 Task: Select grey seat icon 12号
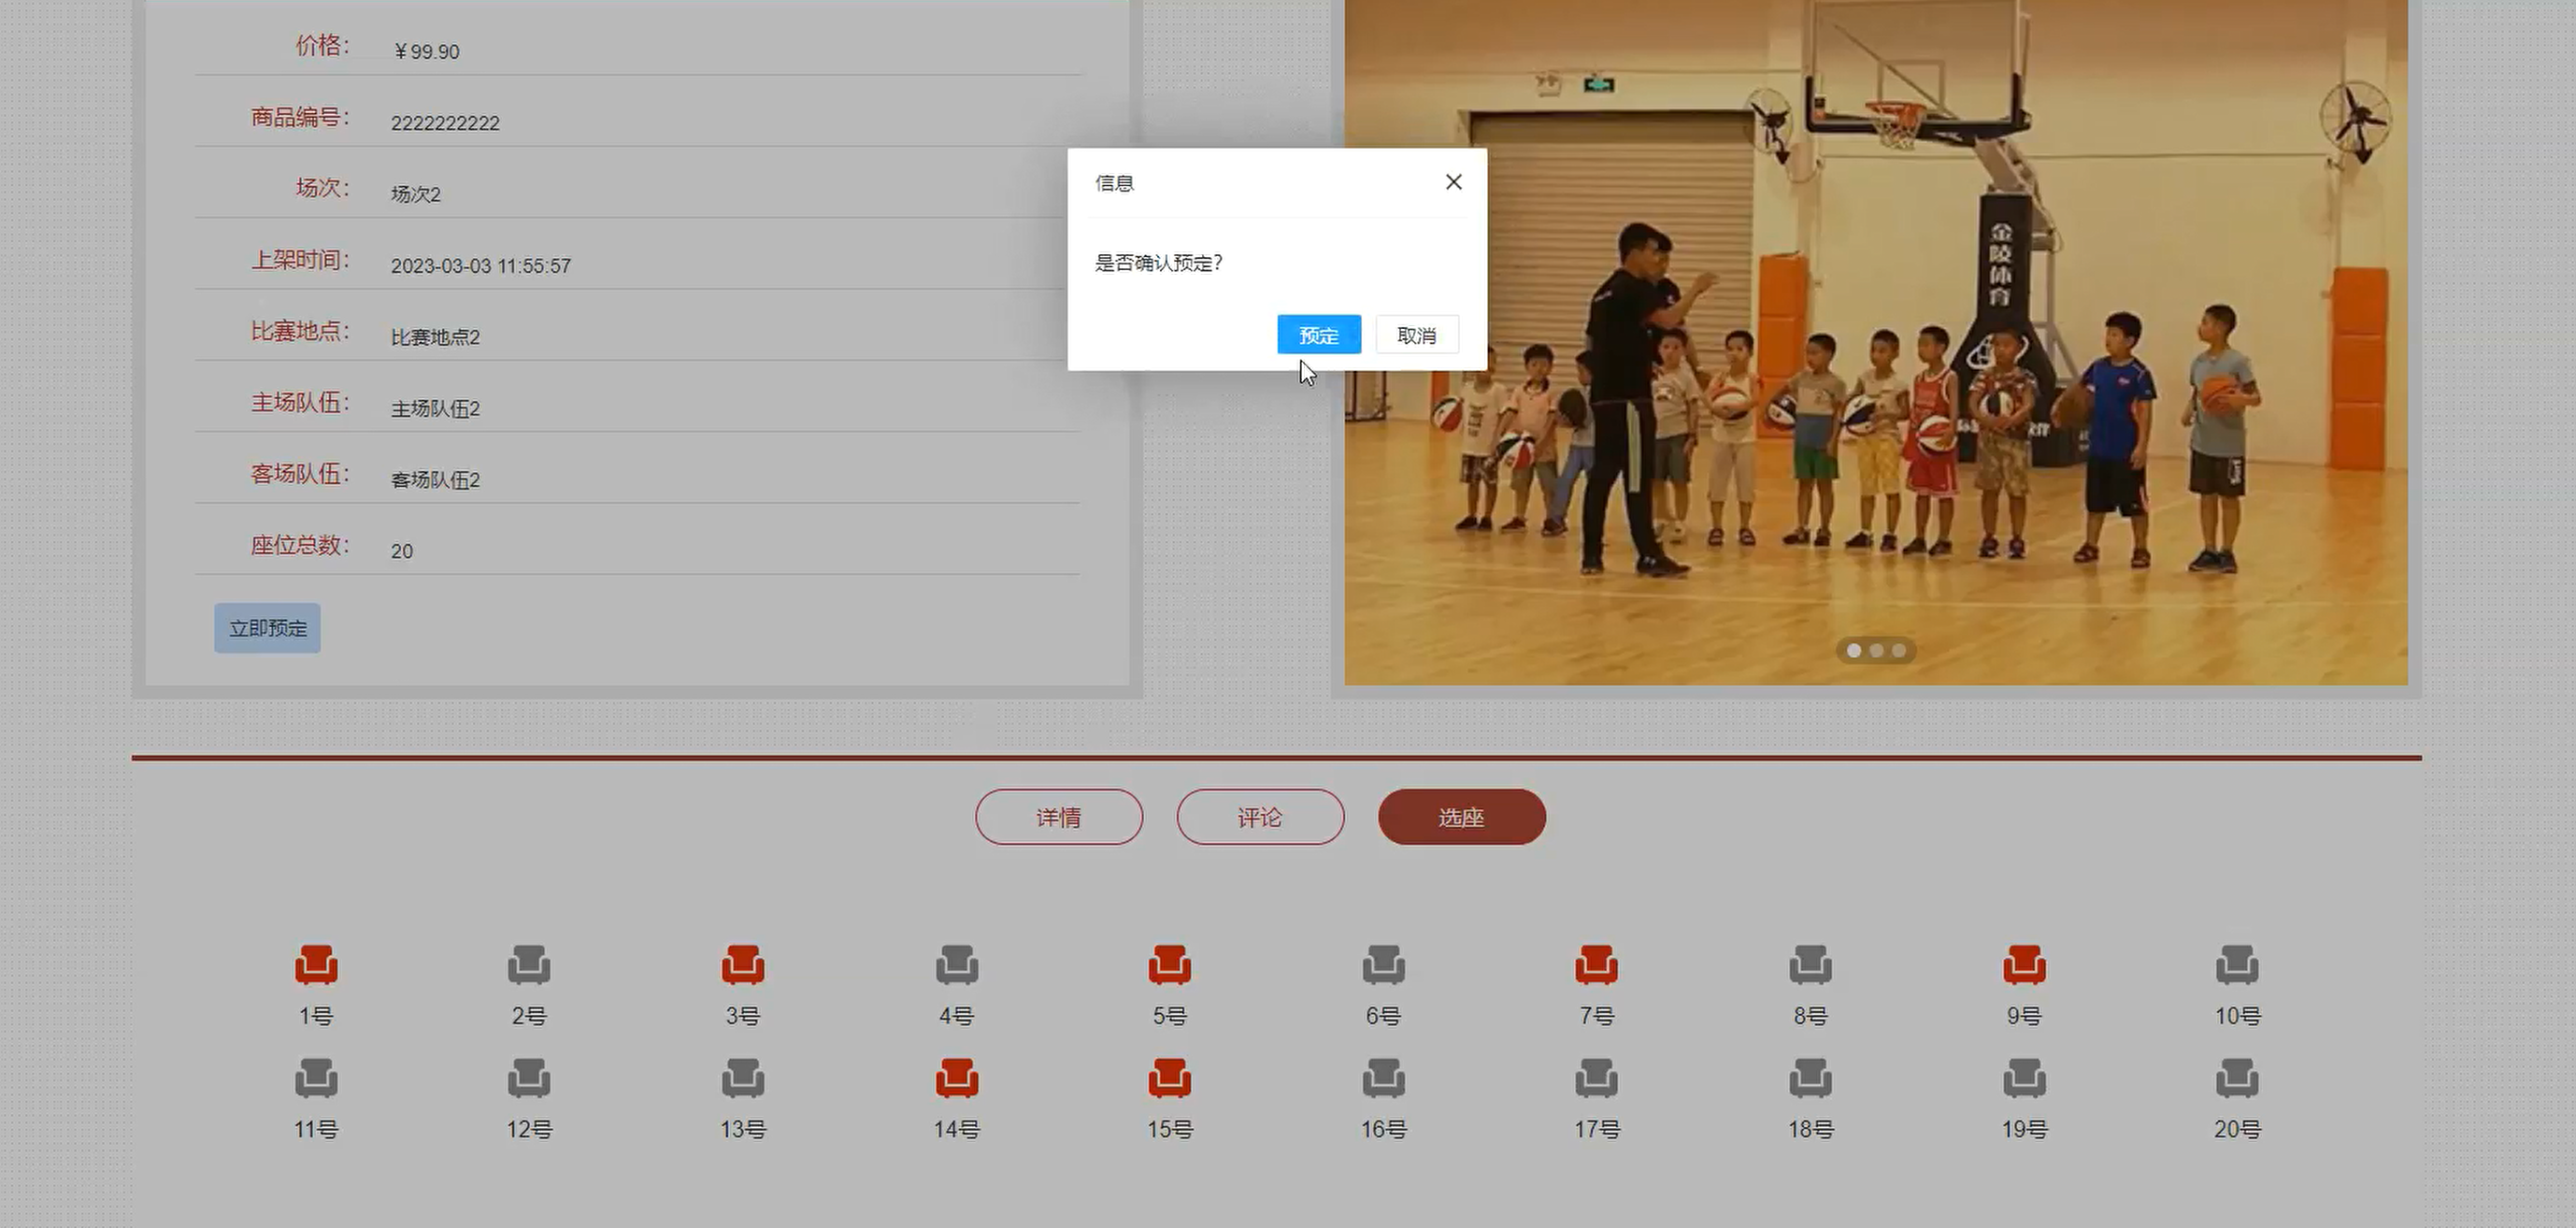[x=529, y=1078]
